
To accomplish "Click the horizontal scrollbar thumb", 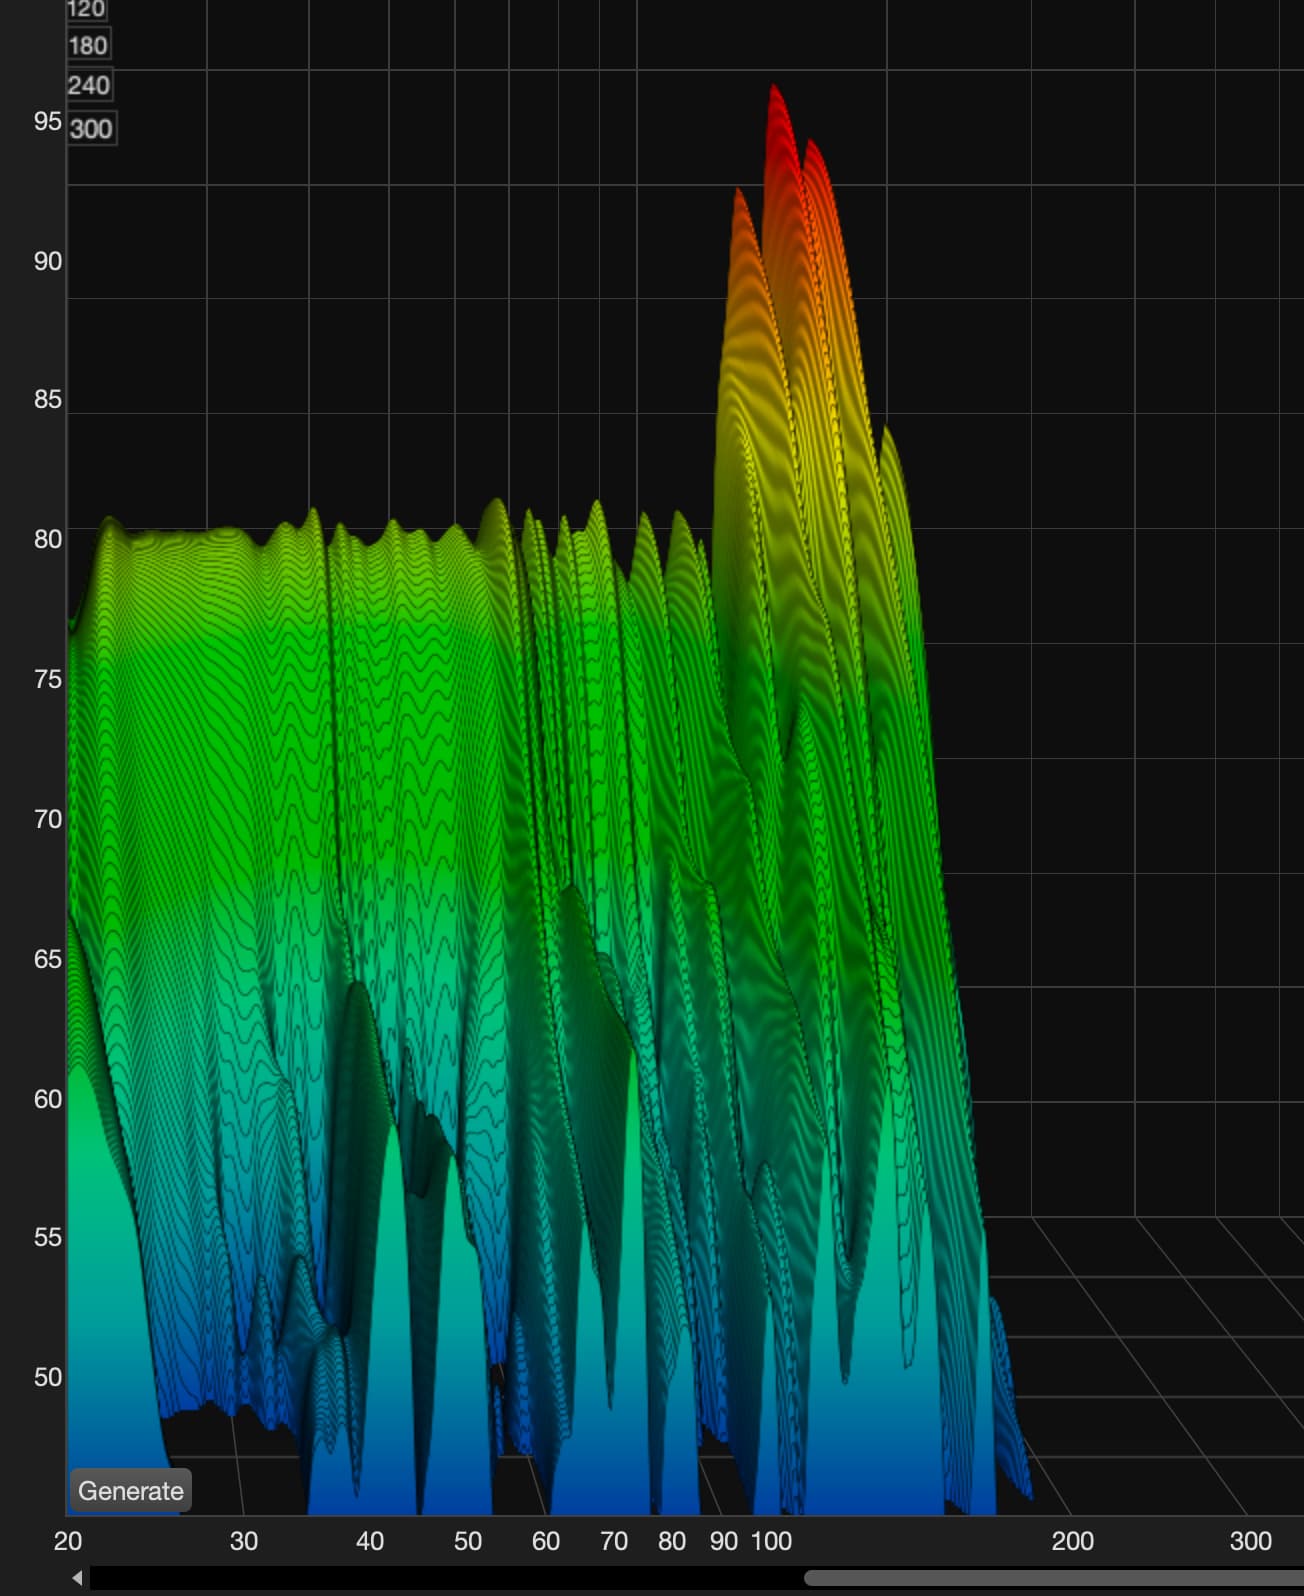I will (1052, 1578).
